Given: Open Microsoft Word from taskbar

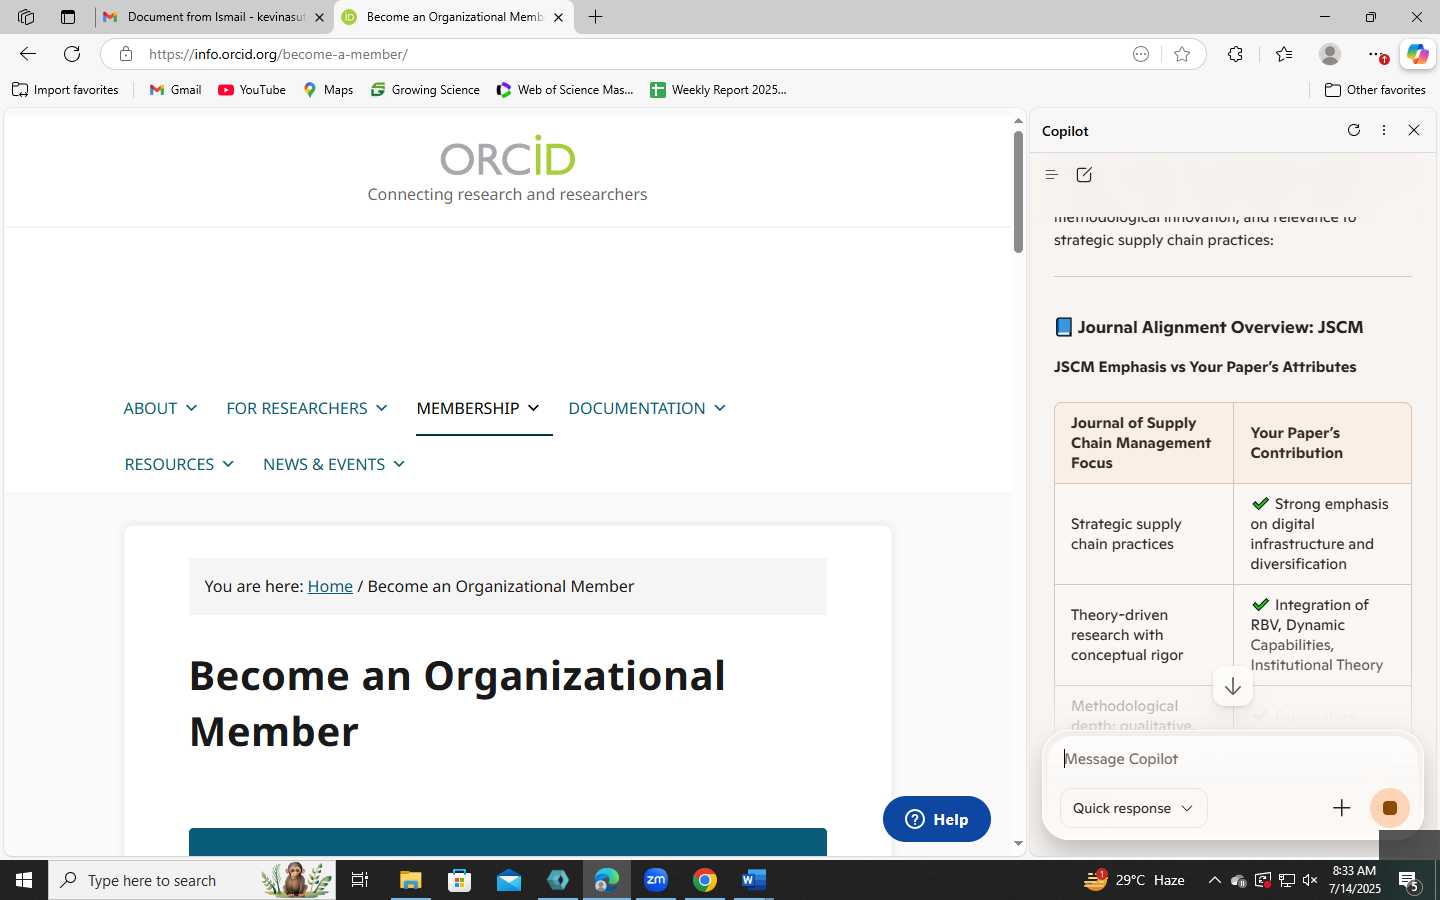Looking at the screenshot, I should 754,880.
